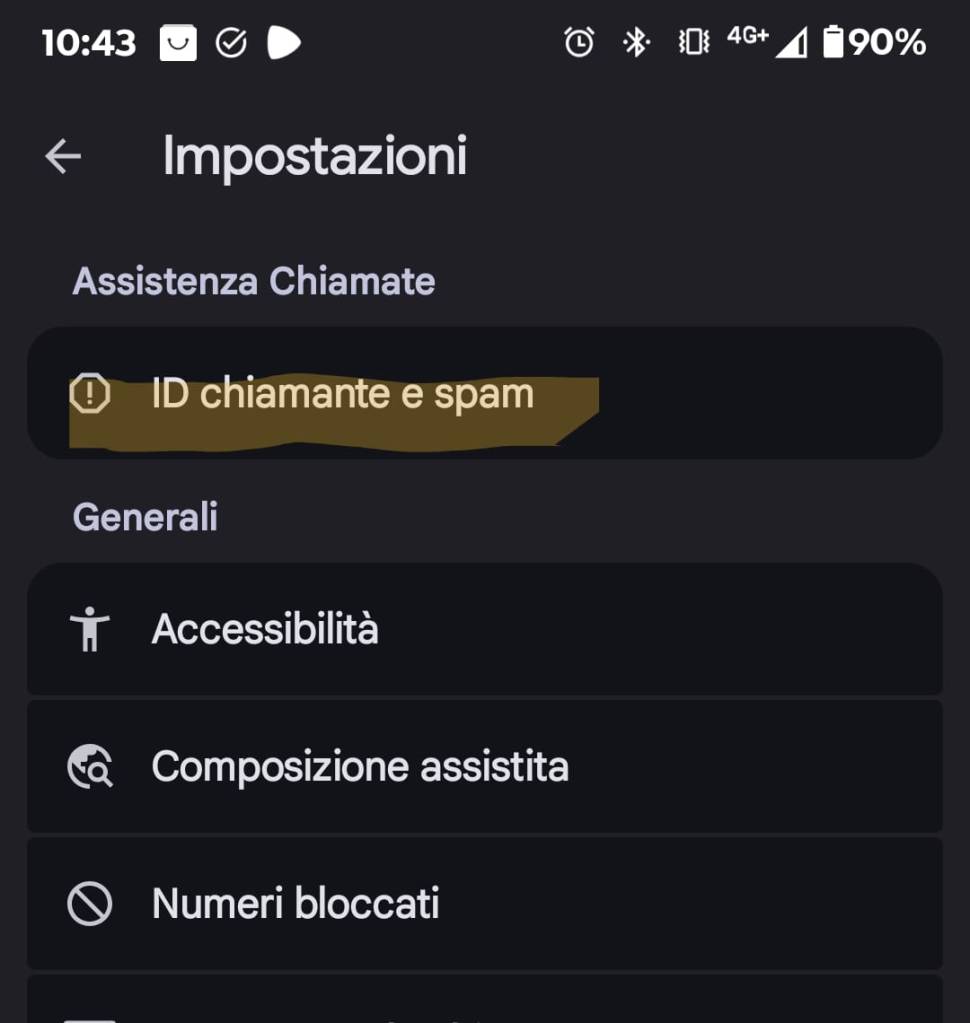The height and width of the screenshot is (1023, 970).
Task: Tap the vibrate mode status icon
Action: pos(693,42)
